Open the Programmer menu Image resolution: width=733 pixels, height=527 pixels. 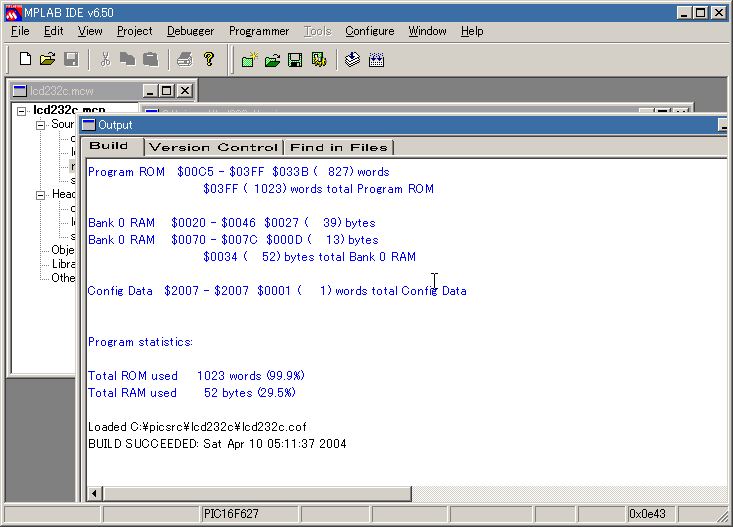pyautogui.click(x=259, y=31)
